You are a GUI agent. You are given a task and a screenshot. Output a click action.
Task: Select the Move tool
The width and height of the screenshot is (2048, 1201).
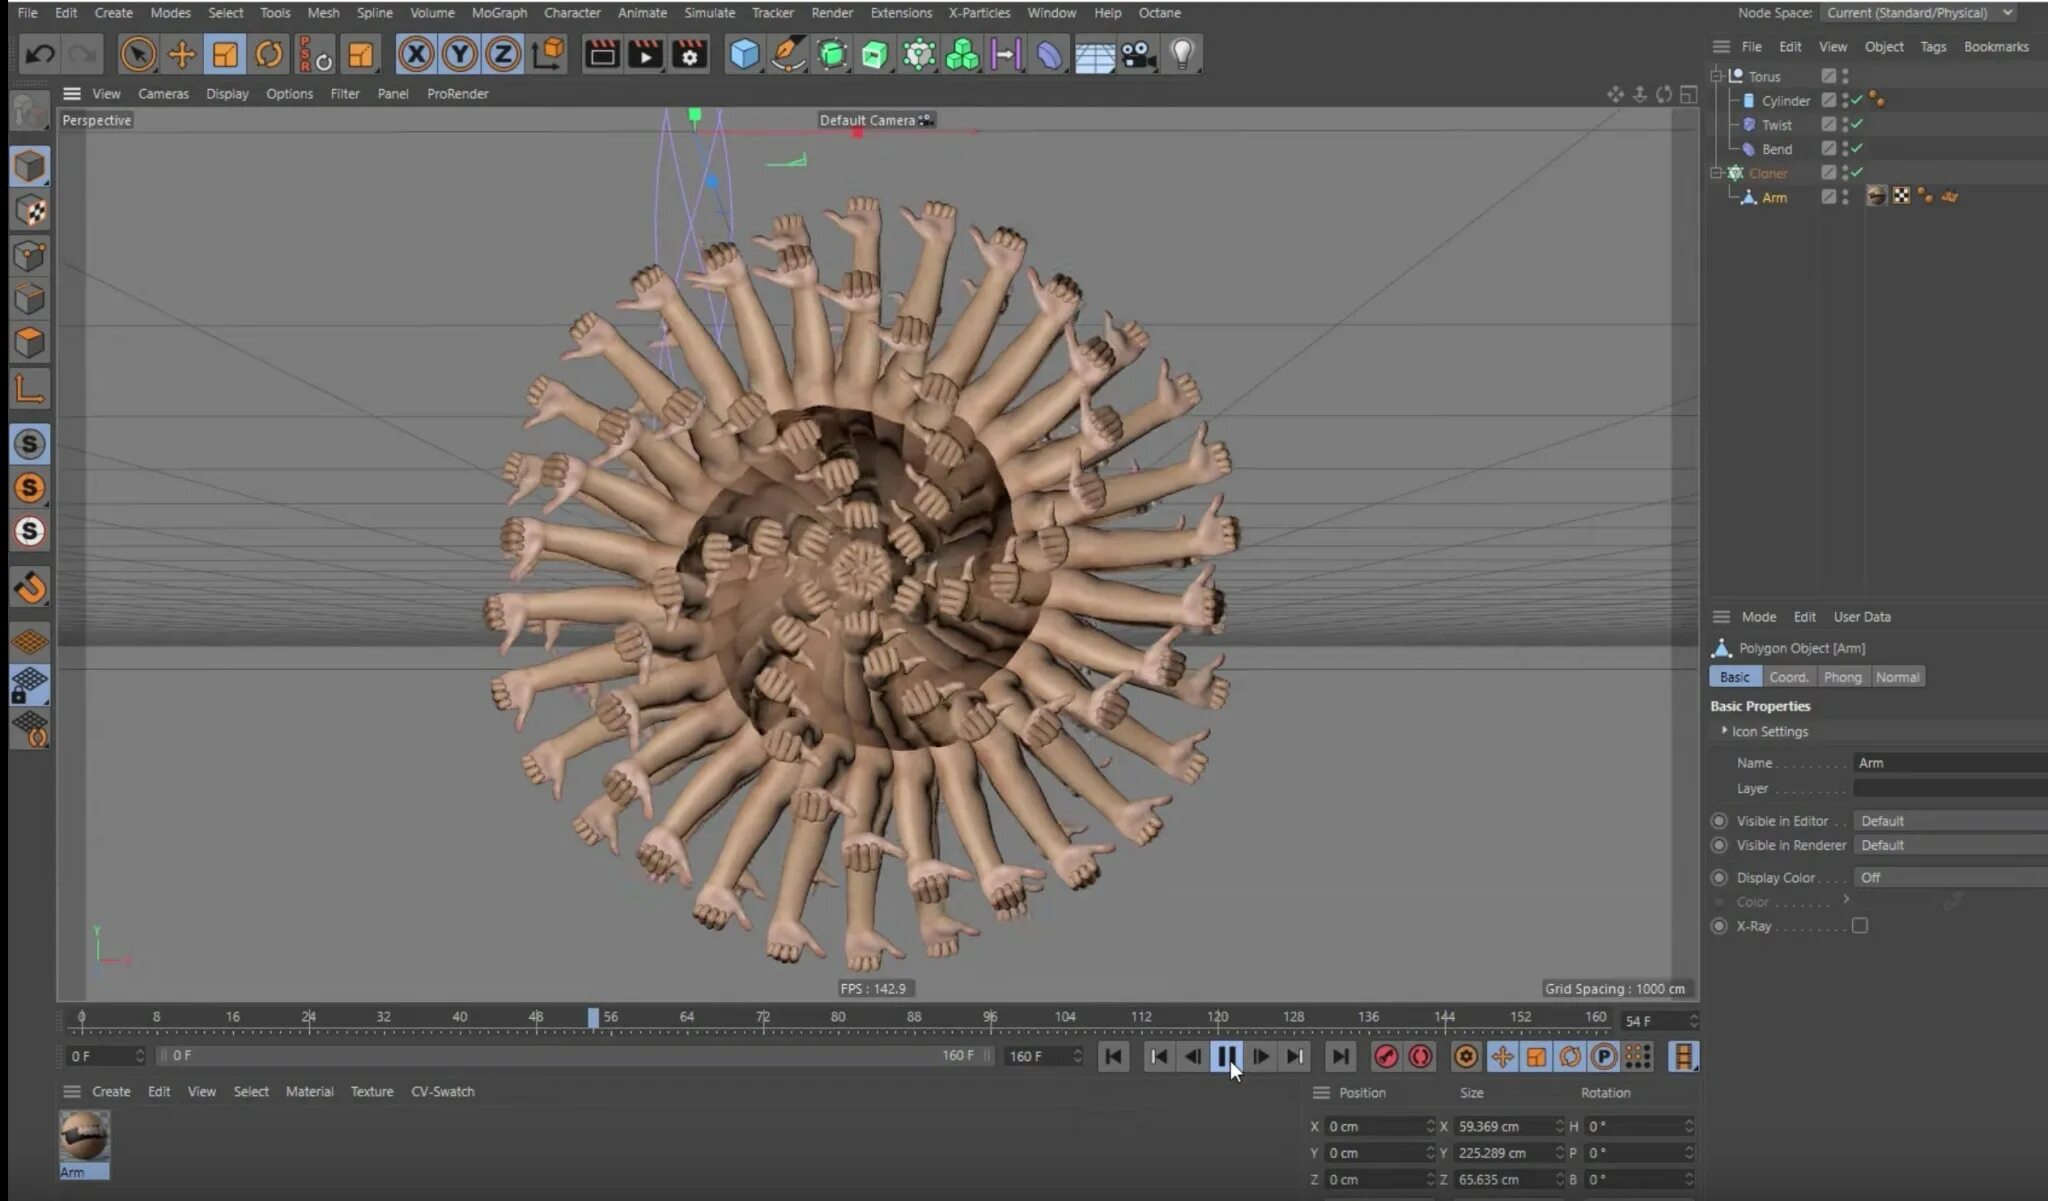tap(181, 54)
